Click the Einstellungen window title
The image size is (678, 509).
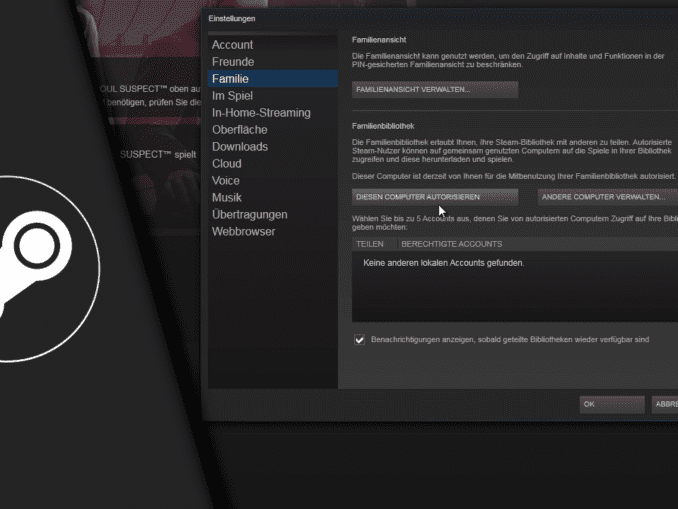232,19
